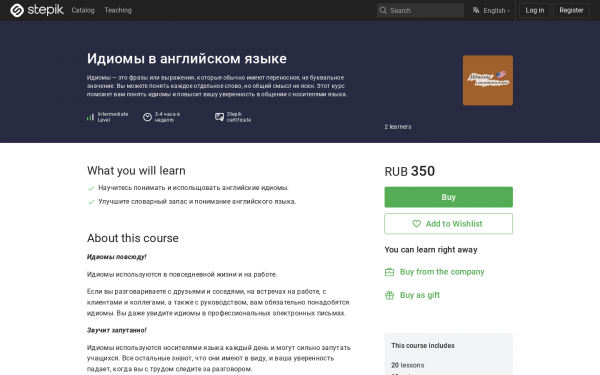Click the Log in button
Screen dimensions: 600x375
[535, 10]
